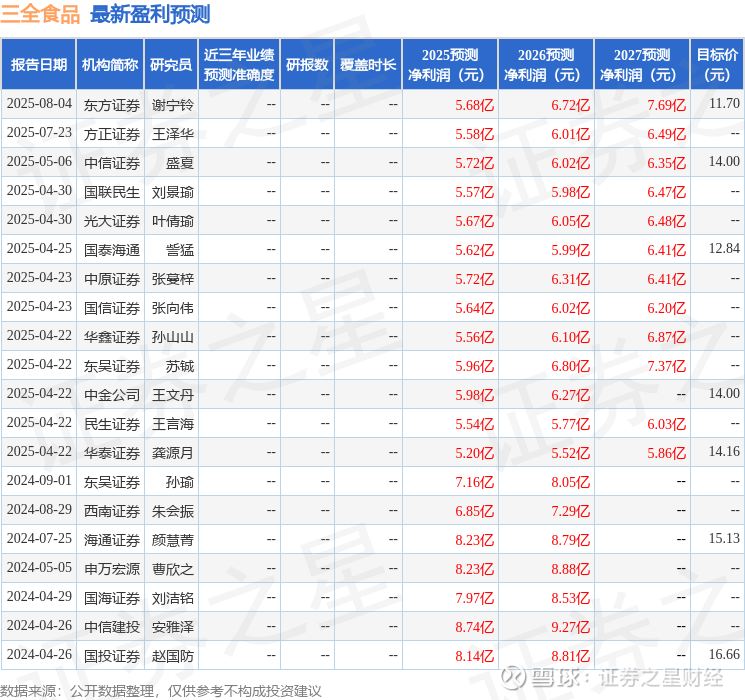Click the 中信建投 institution cell
Viewport: 745px width, 700px height.
point(112,627)
